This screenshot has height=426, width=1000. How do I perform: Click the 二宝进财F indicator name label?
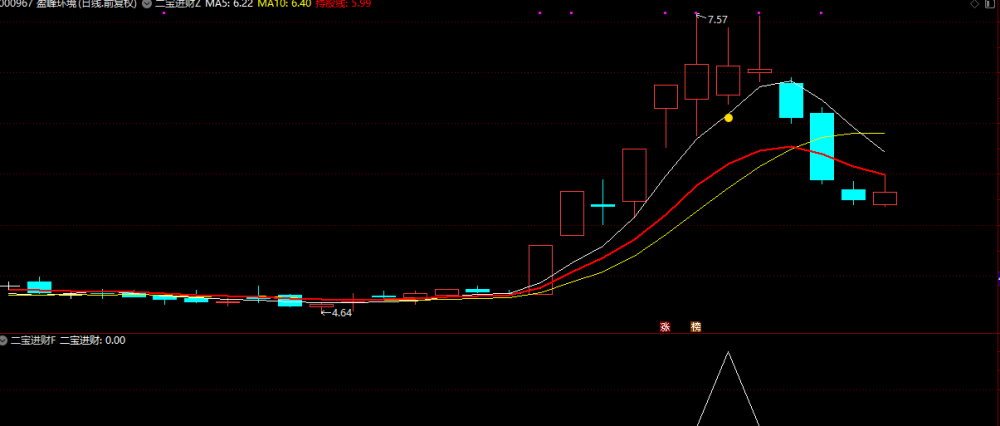click(x=33, y=341)
